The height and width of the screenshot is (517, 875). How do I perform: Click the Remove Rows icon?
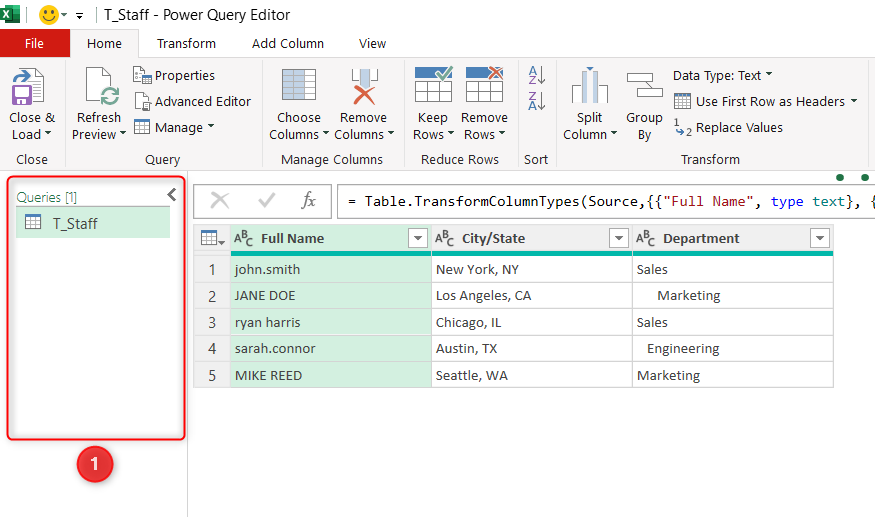click(x=484, y=84)
